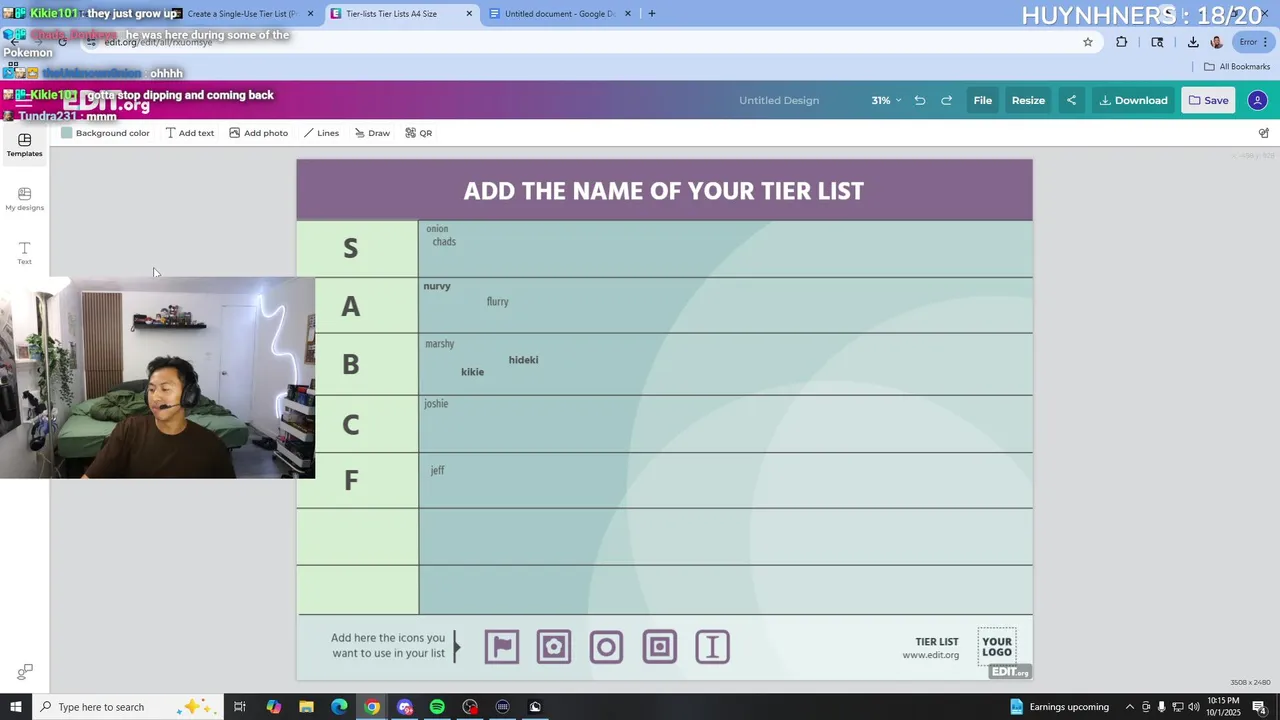This screenshot has width=1280, height=720.
Task: Select the flag icon on the template
Action: click(502, 647)
